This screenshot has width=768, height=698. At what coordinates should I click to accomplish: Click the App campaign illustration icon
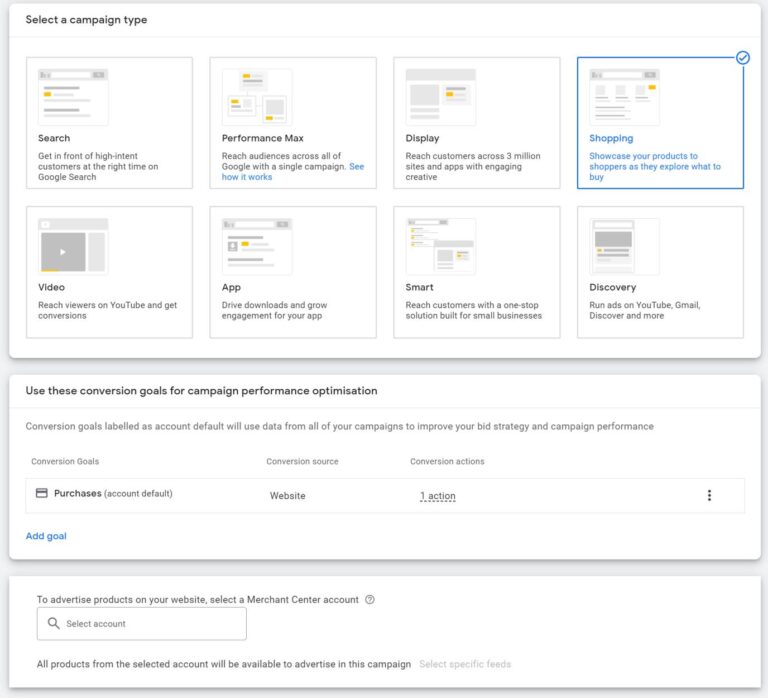point(257,246)
